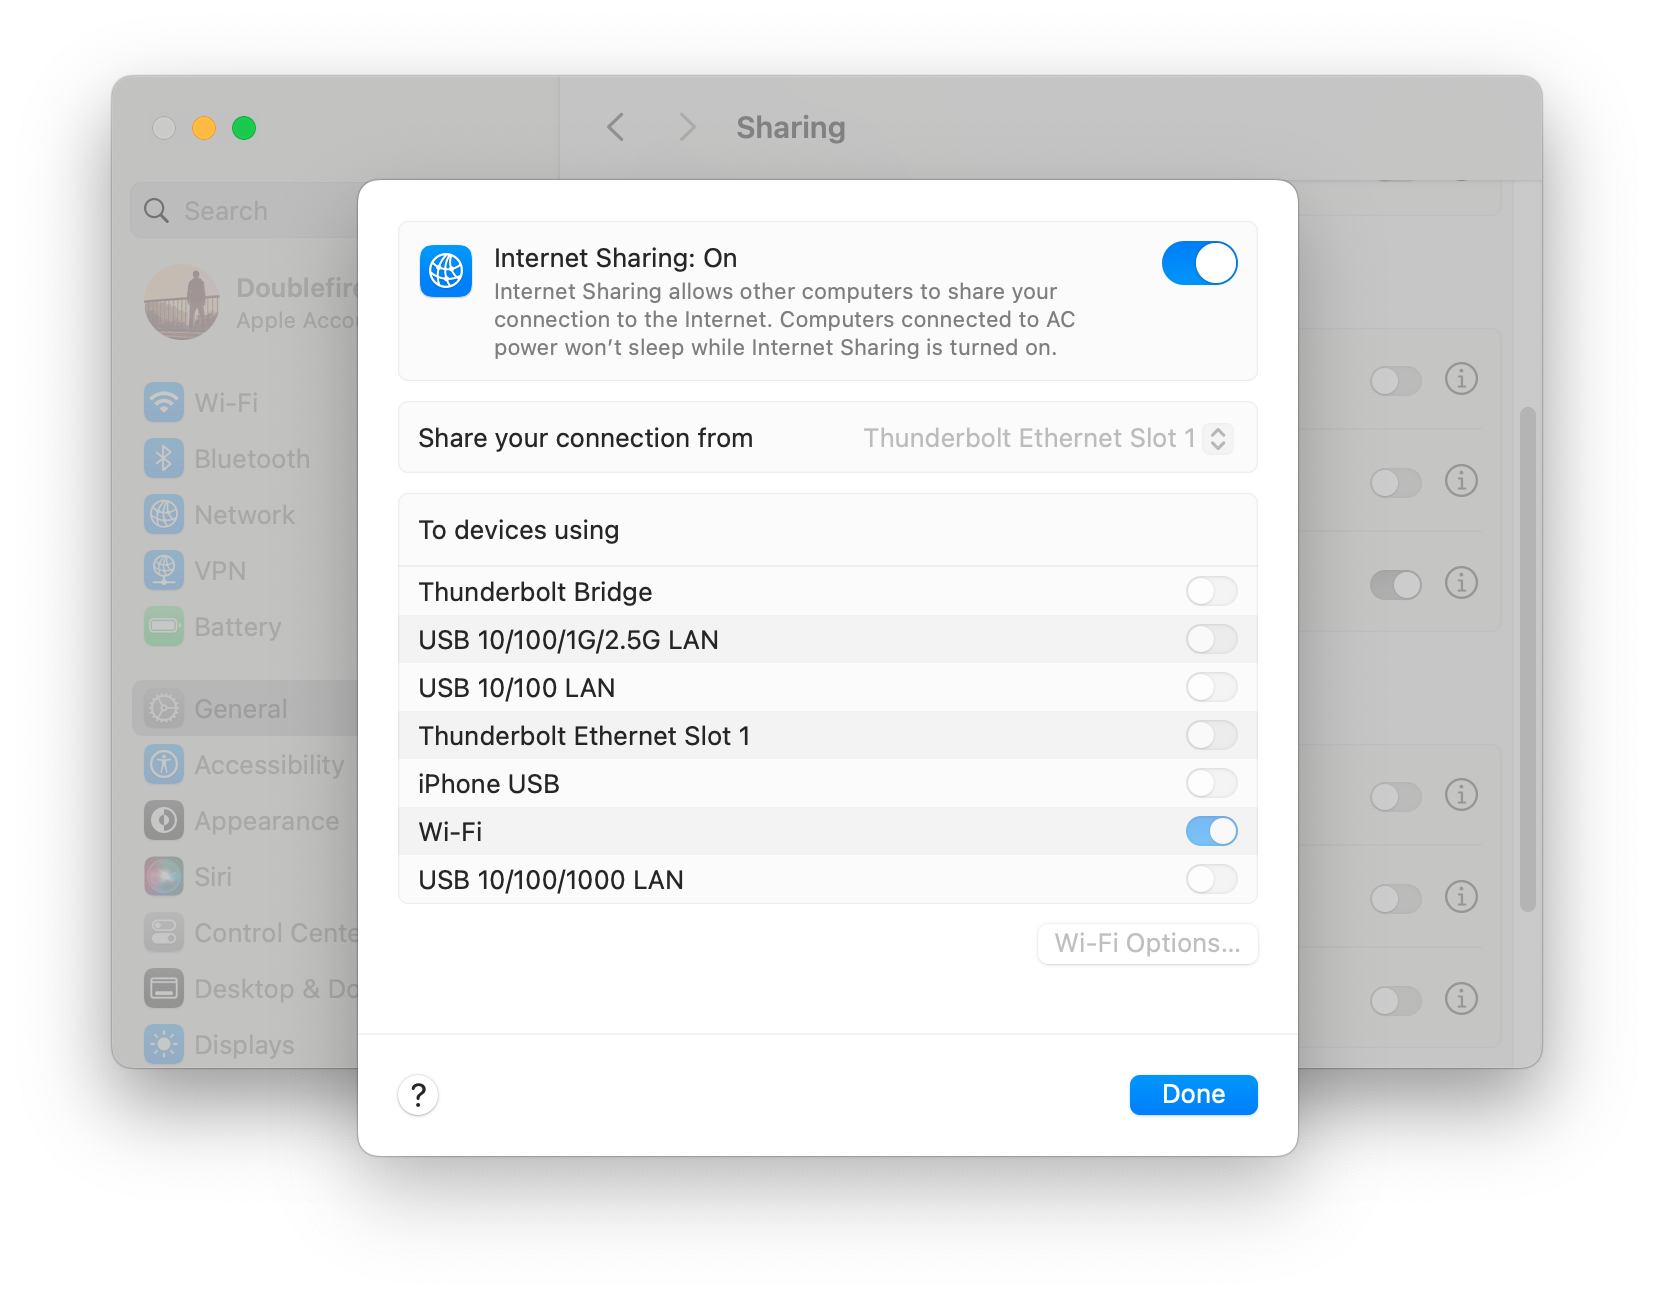Go forward using the right chevron
The height and width of the screenshot is (1304, 1654).
pos(687,127)
